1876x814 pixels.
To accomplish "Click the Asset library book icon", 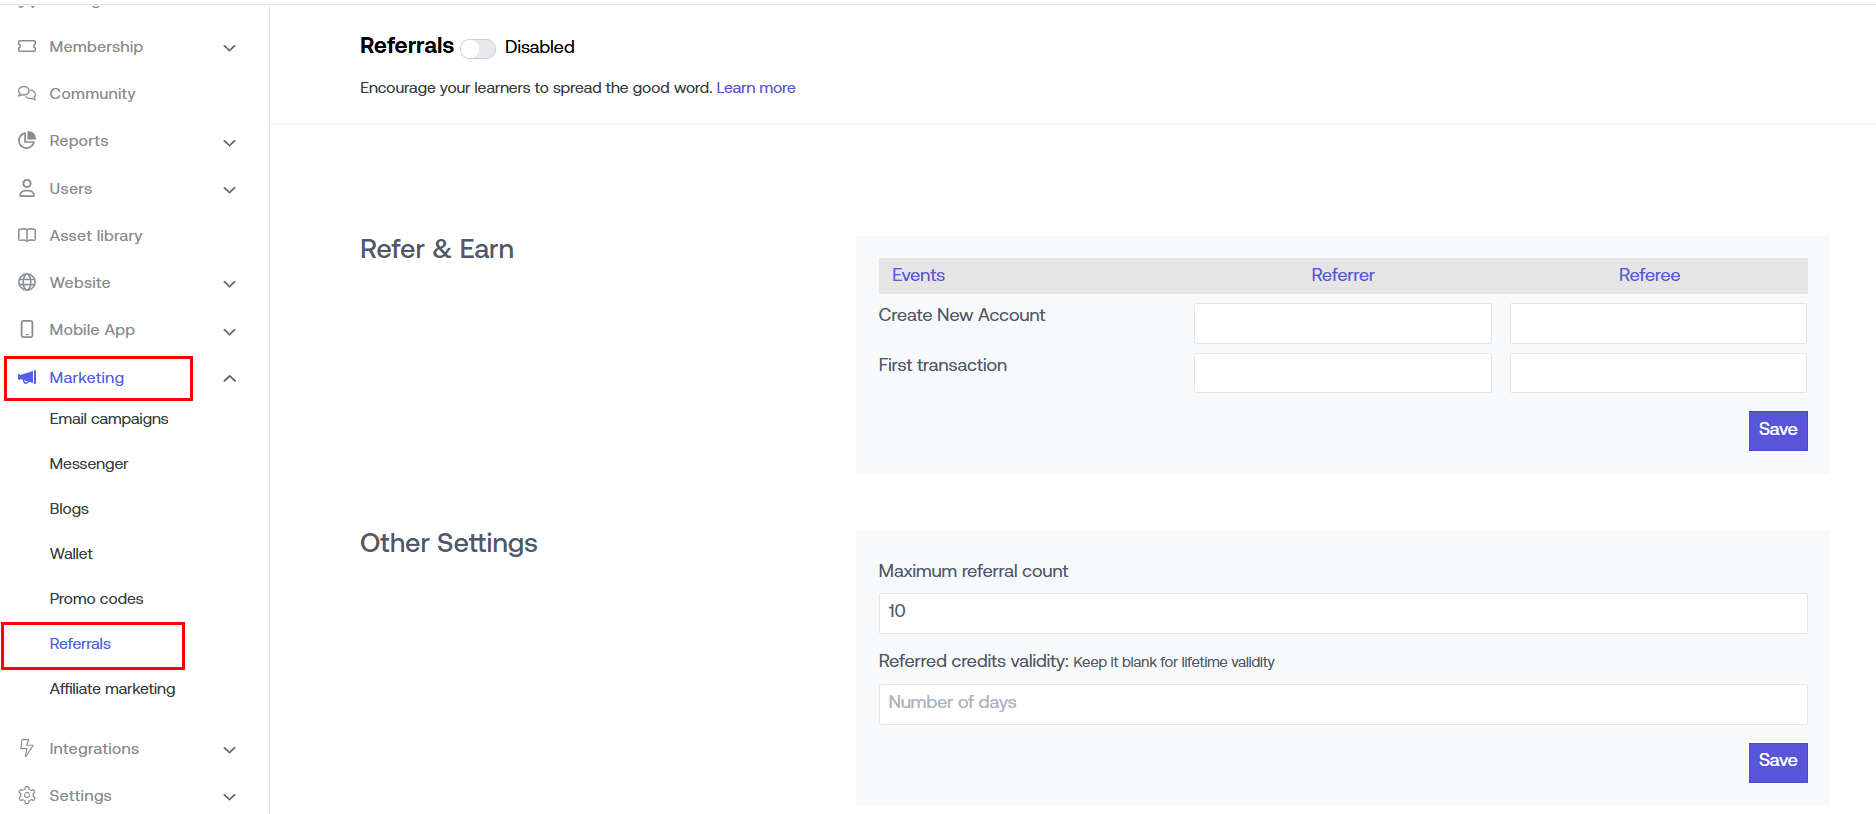I will 27,236.
